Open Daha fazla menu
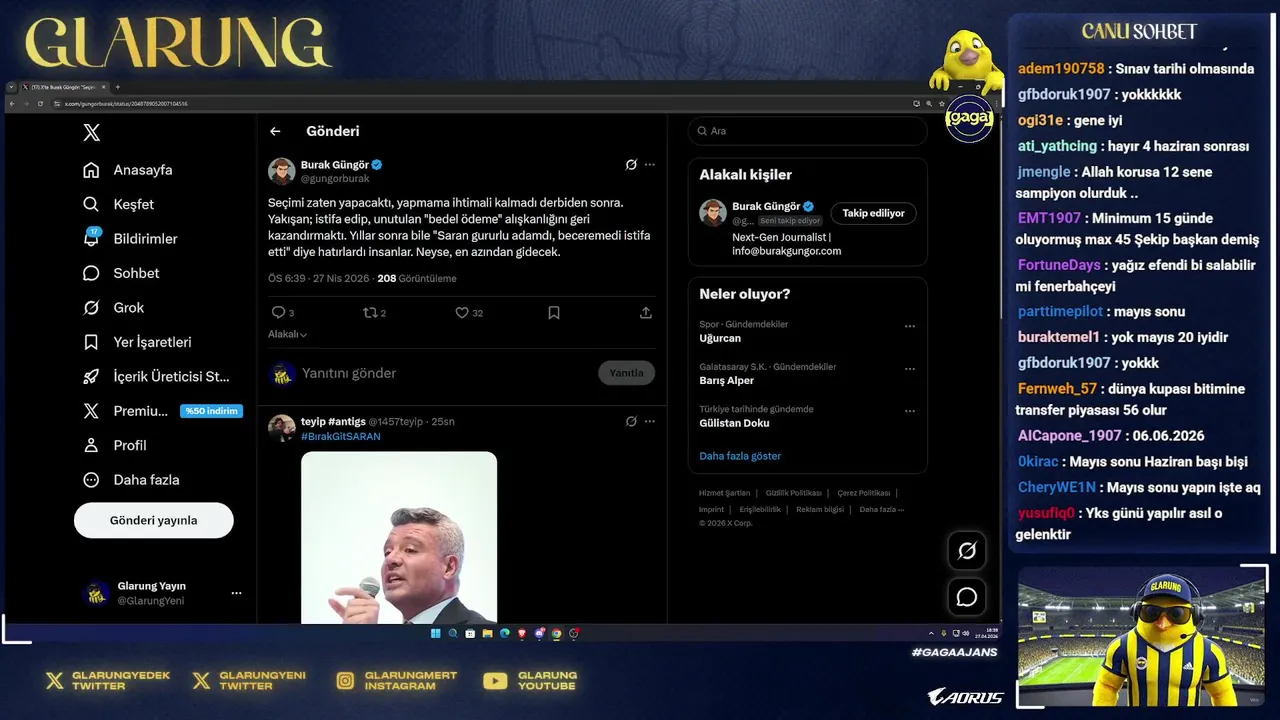Image resolution: width=1280 pixels, height=720 pixels. 131,480
